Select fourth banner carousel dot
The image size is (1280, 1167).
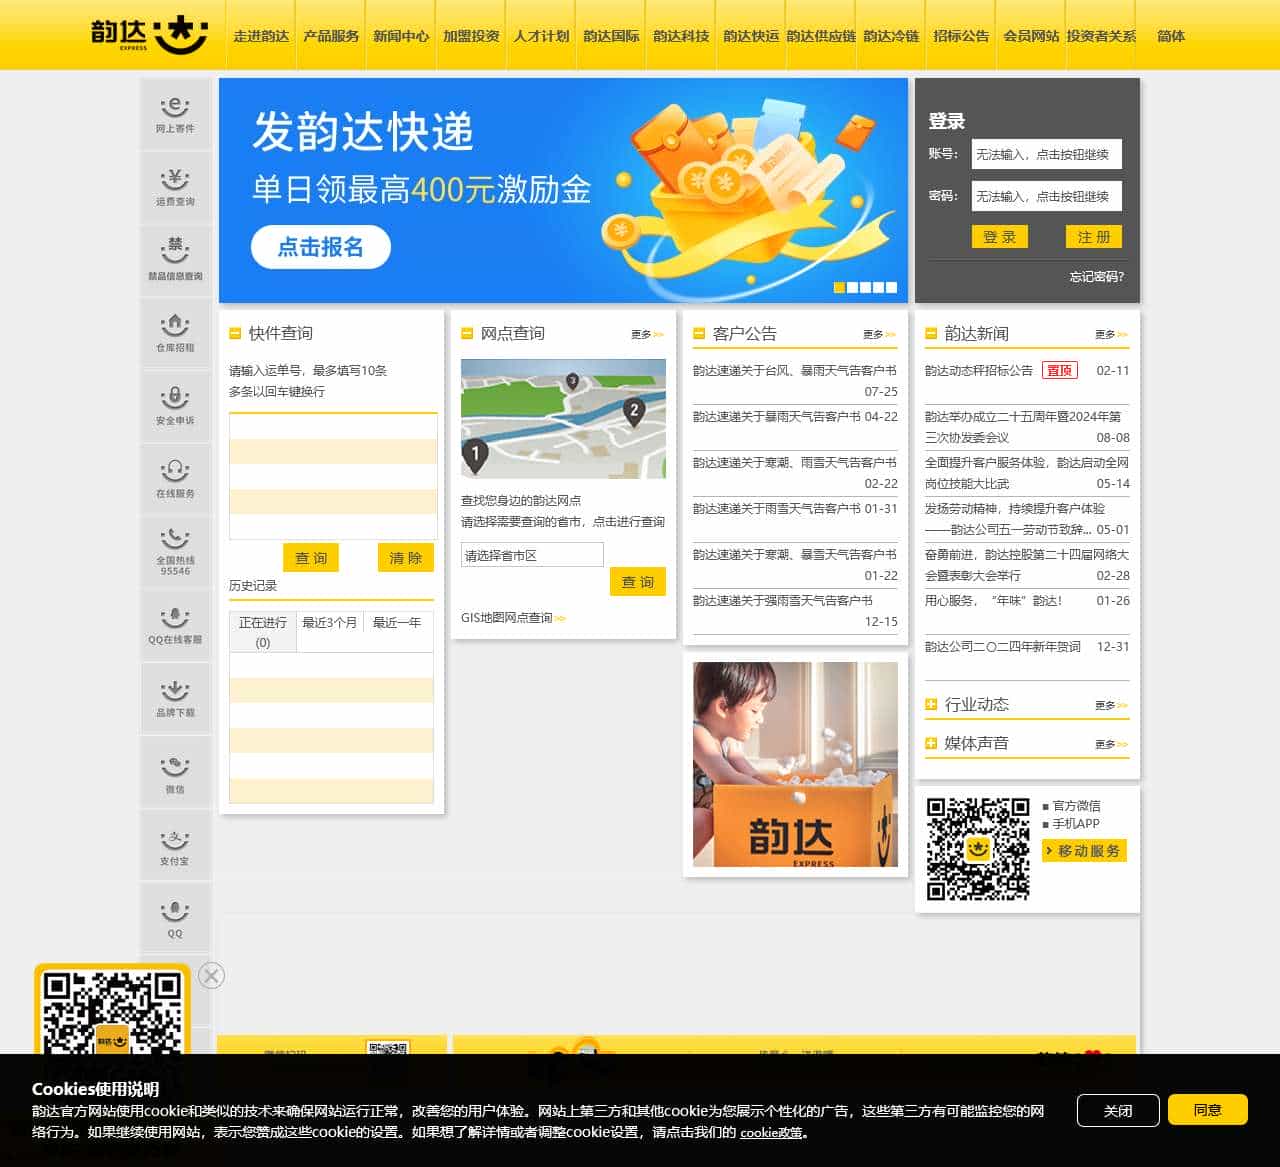[x=878, y=287]
